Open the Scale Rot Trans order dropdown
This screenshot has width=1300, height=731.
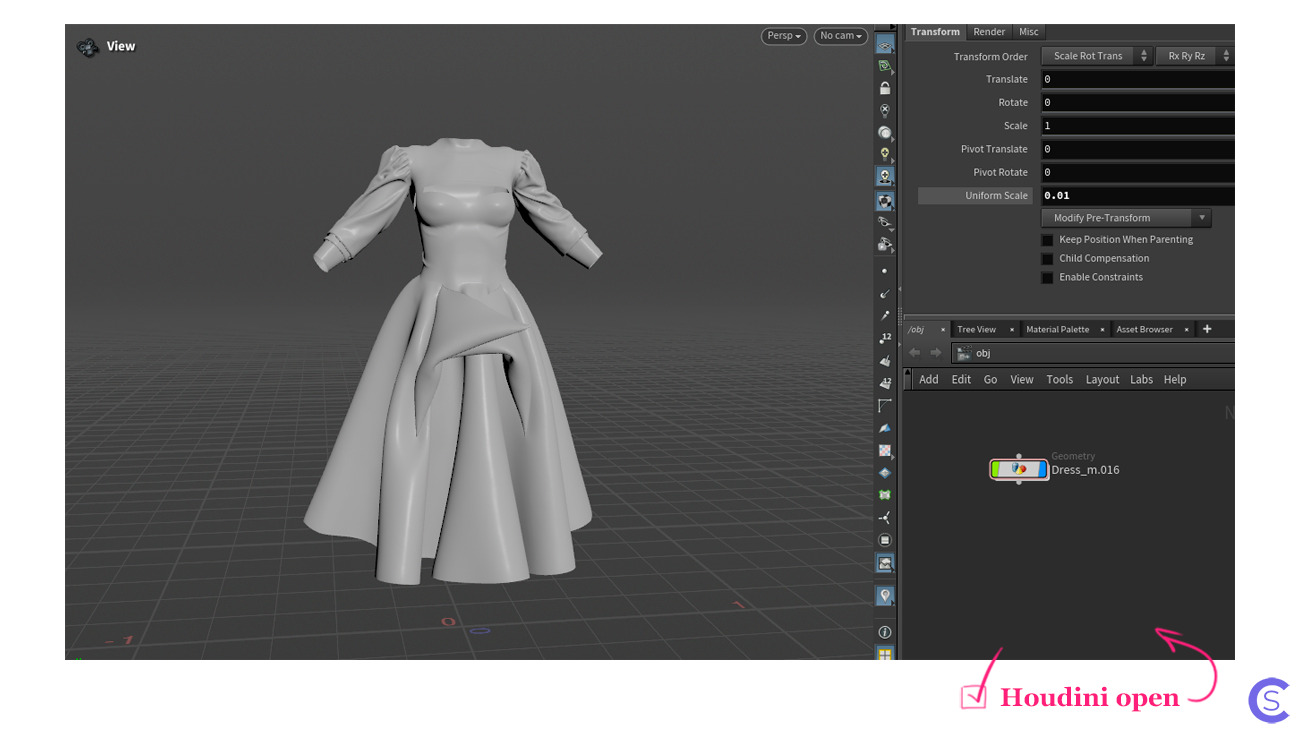tap(1097, 56)
